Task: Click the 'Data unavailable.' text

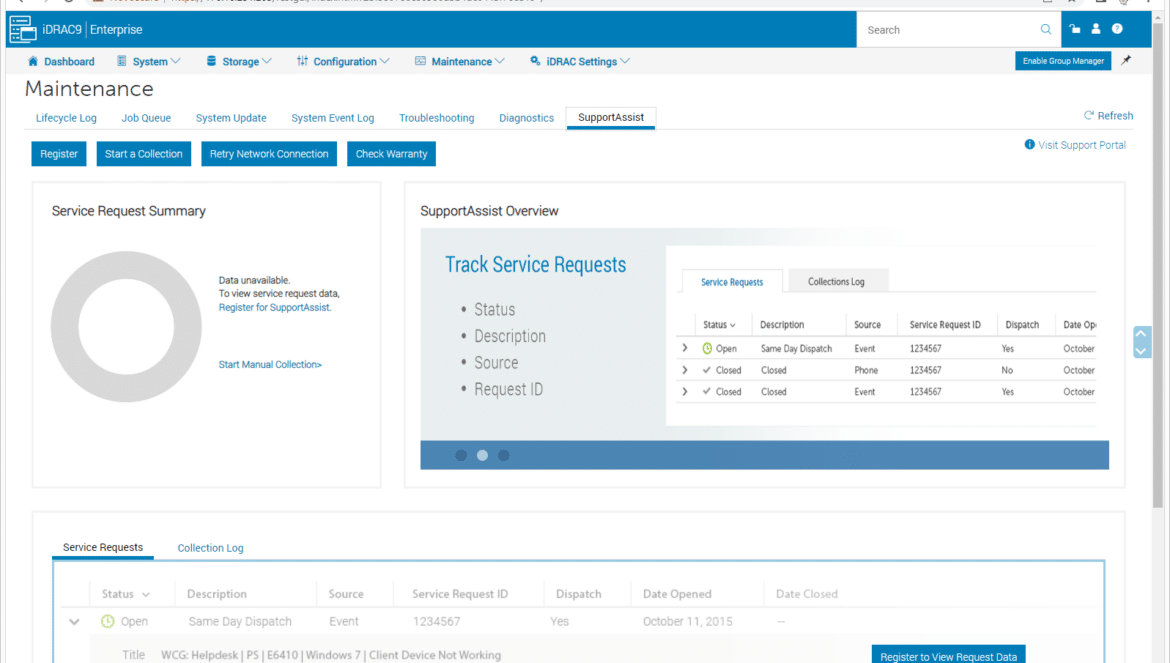Action: [254, 280]
